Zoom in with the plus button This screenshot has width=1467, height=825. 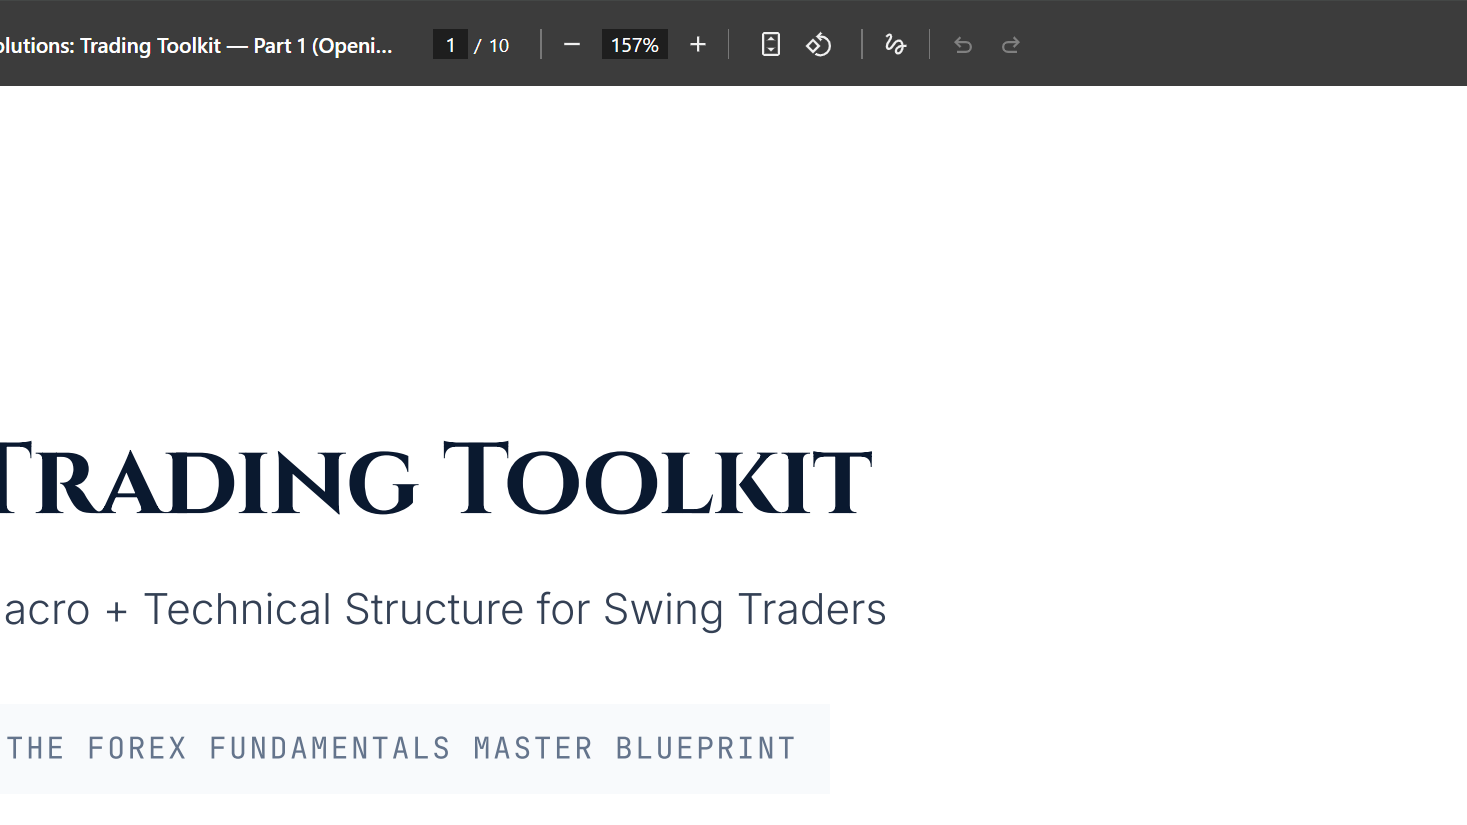point(698,45)
